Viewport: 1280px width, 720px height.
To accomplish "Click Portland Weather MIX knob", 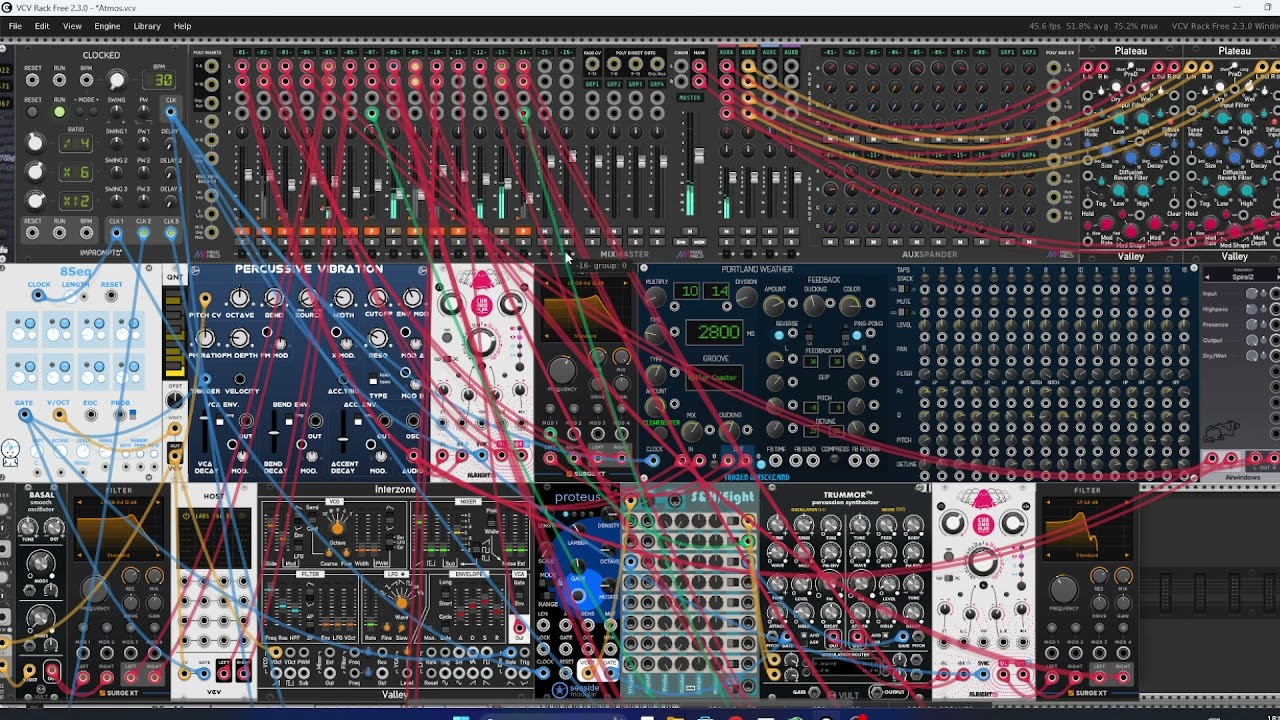I will tap(692, 431).
